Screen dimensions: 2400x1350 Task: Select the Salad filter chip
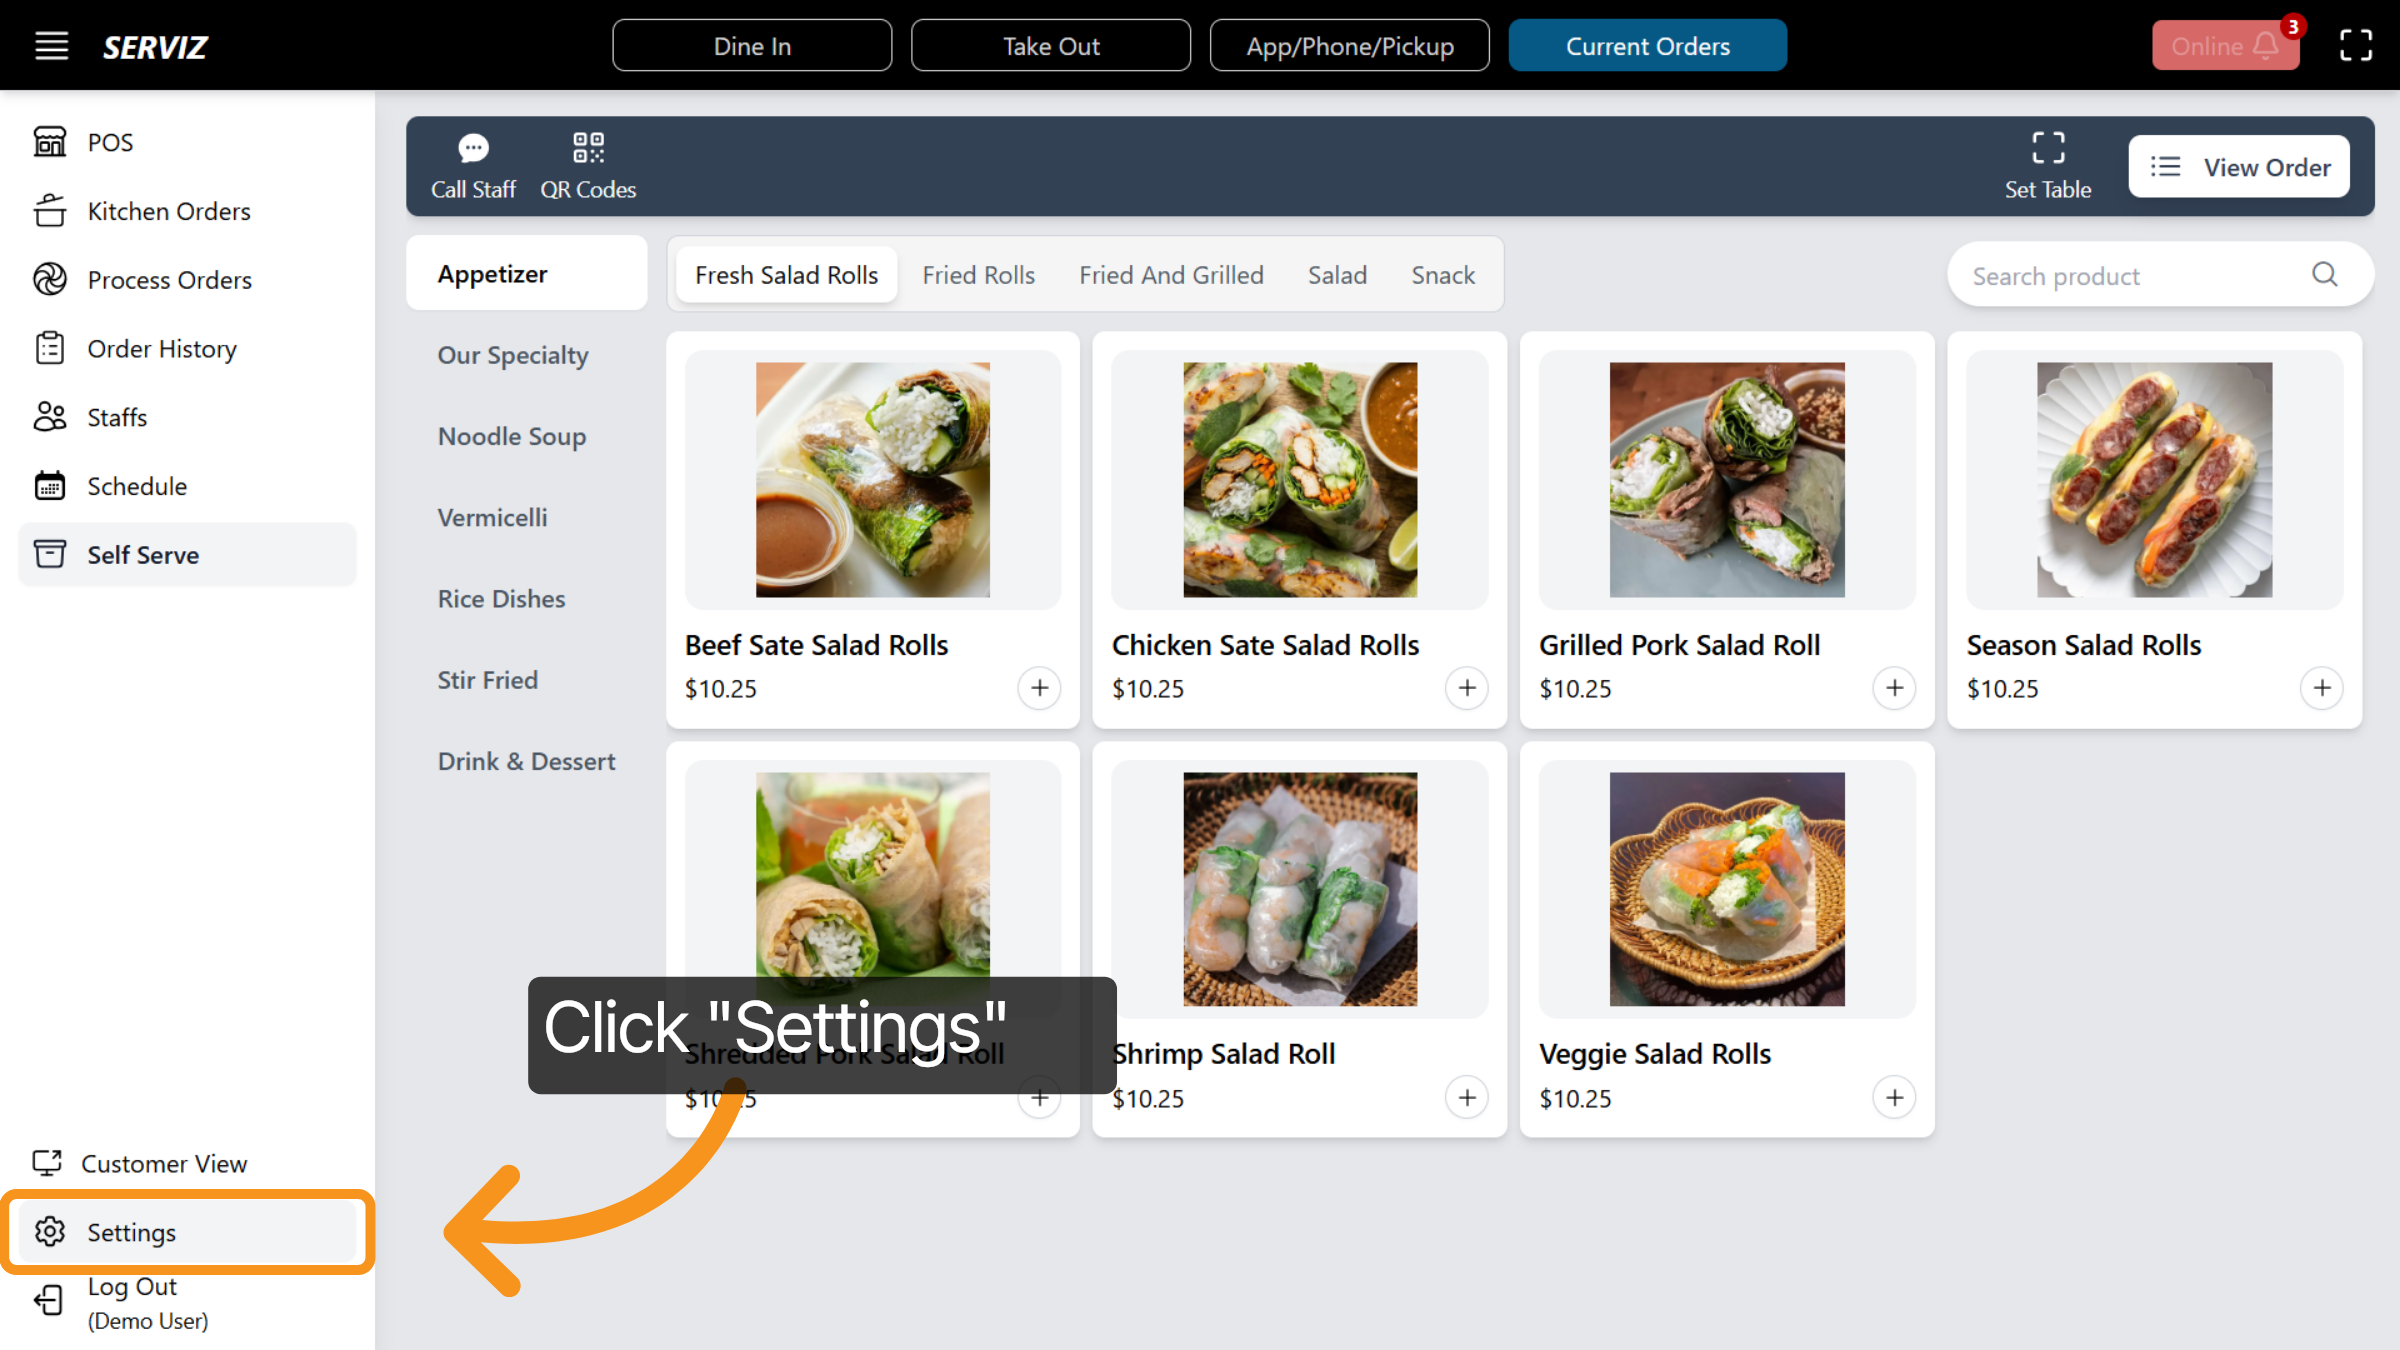click(x=1337, y=274)
